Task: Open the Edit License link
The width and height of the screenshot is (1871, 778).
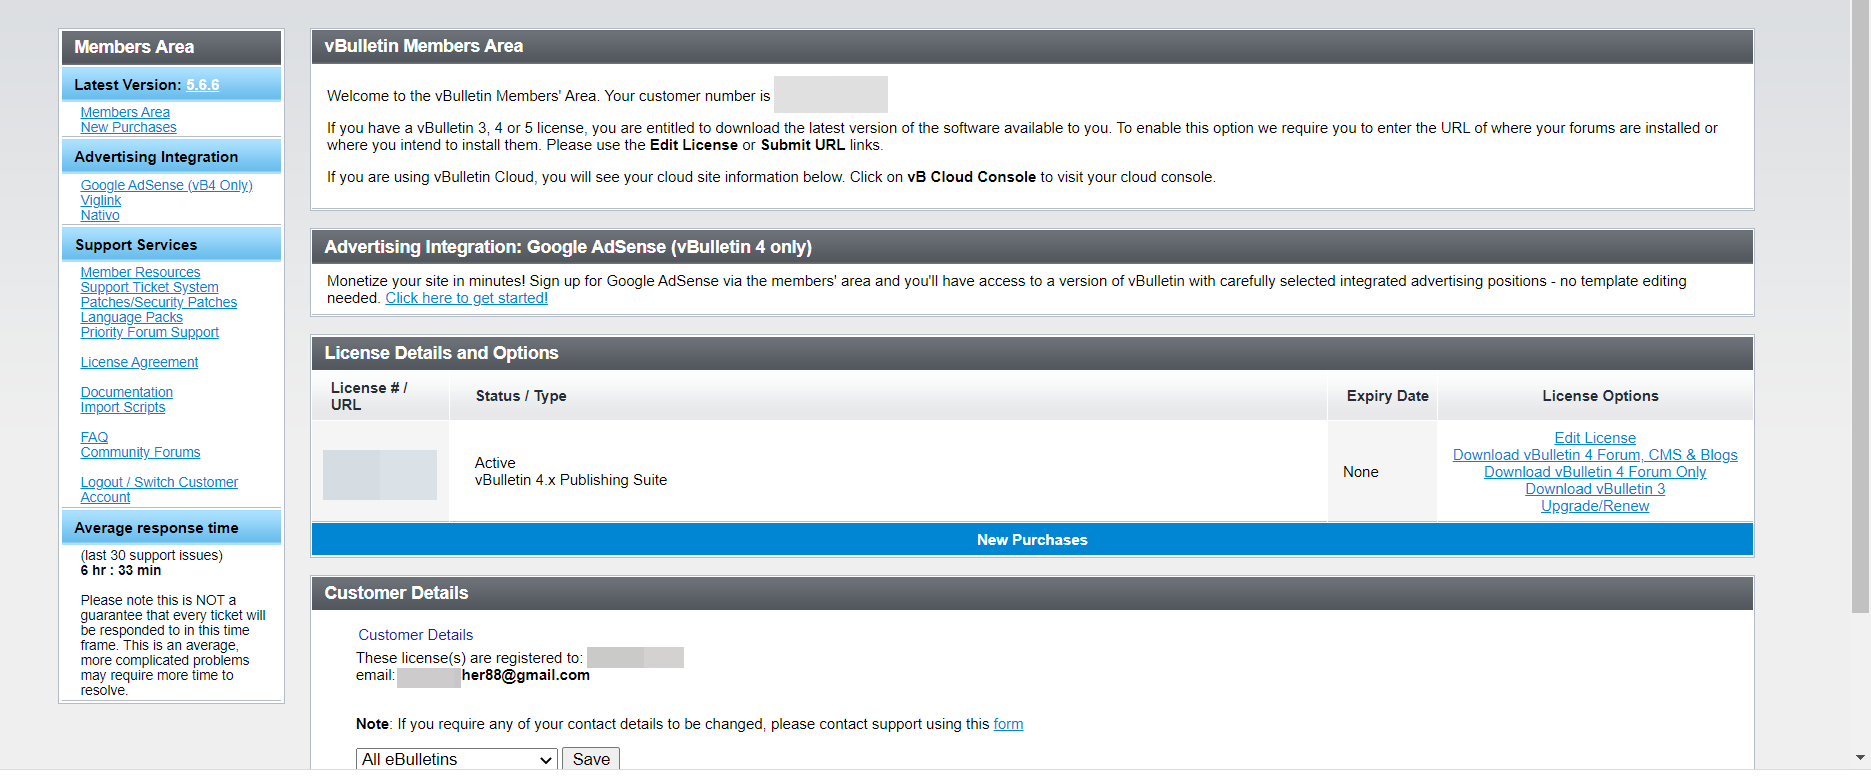Action: [1595, 438]
